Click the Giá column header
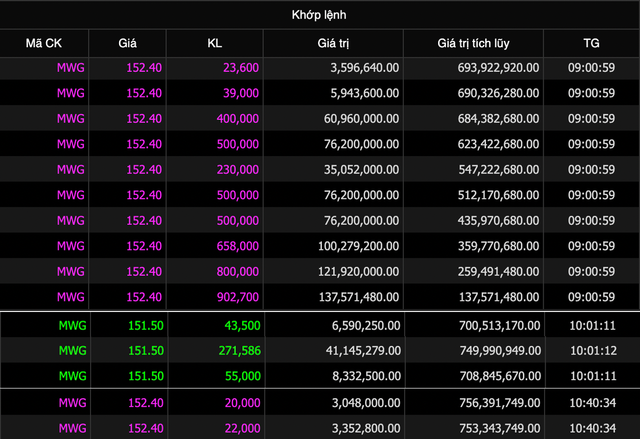 [127, 44]
